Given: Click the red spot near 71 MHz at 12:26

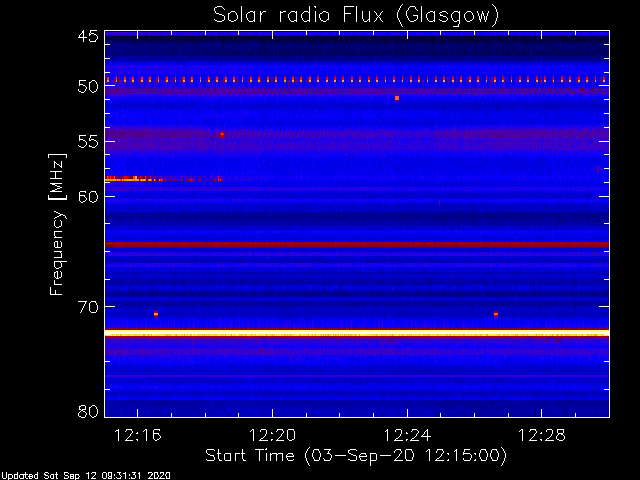Looking at the screenshot, I should point(496,314).
